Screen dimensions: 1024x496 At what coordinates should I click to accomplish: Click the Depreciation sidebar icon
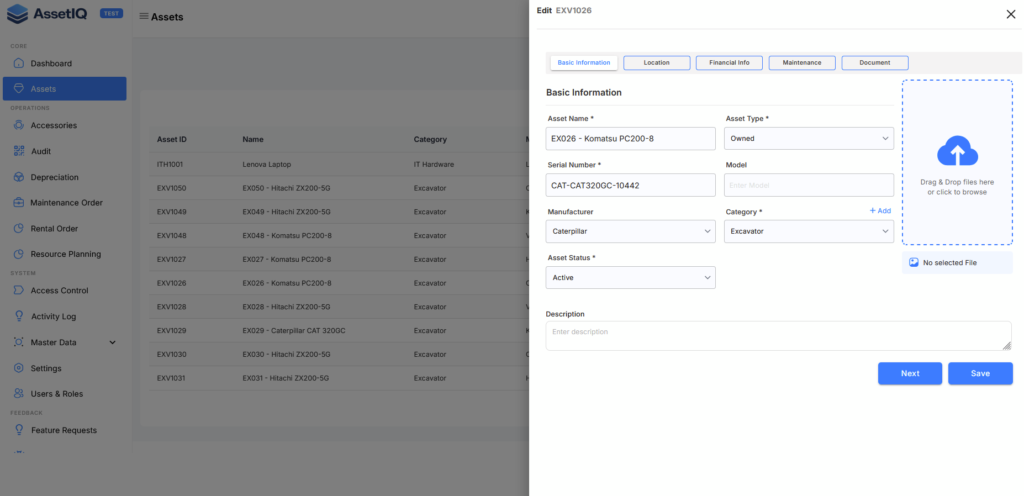coord(19,177)
